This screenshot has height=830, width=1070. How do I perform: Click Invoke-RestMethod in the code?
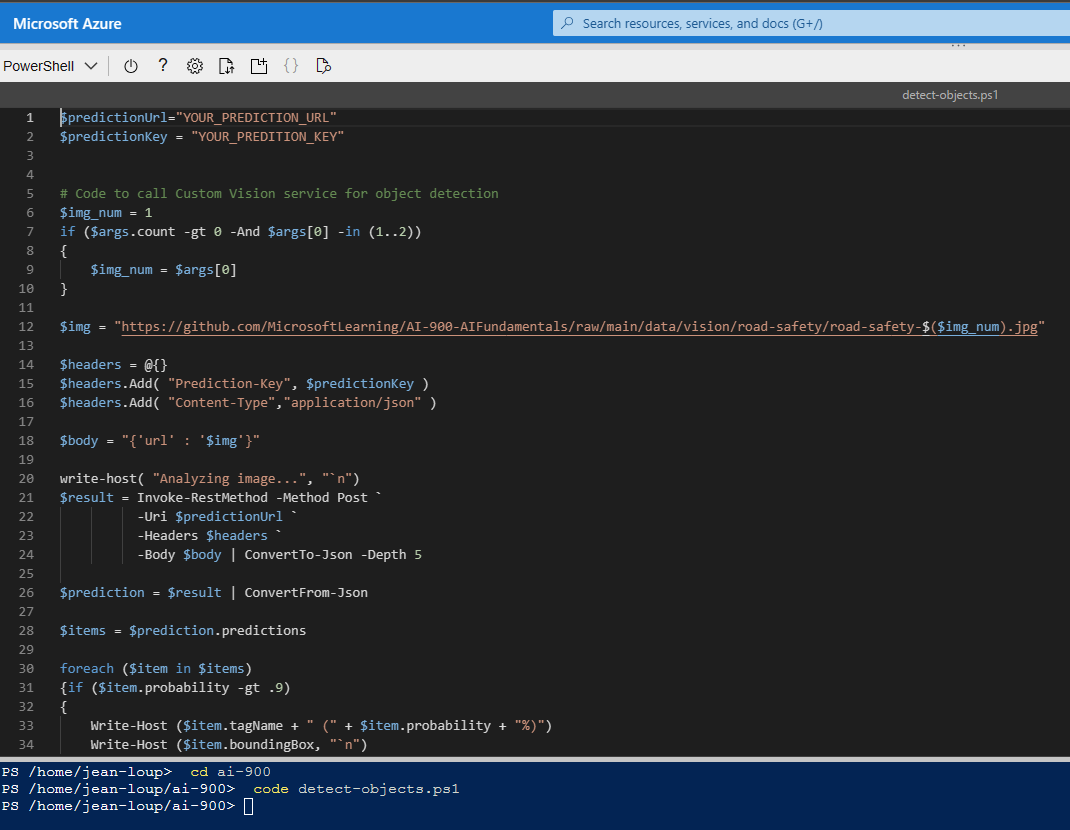tap(202, 498)
